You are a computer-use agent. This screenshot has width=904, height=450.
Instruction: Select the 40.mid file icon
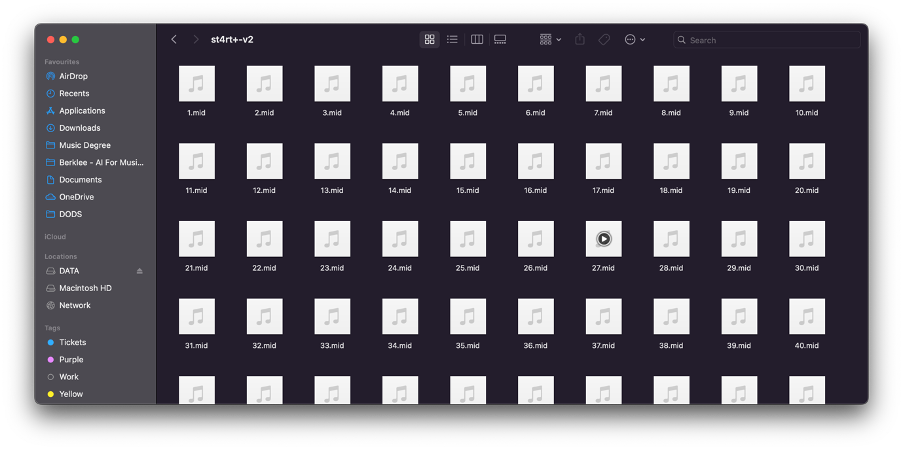(x=807, y=316)
